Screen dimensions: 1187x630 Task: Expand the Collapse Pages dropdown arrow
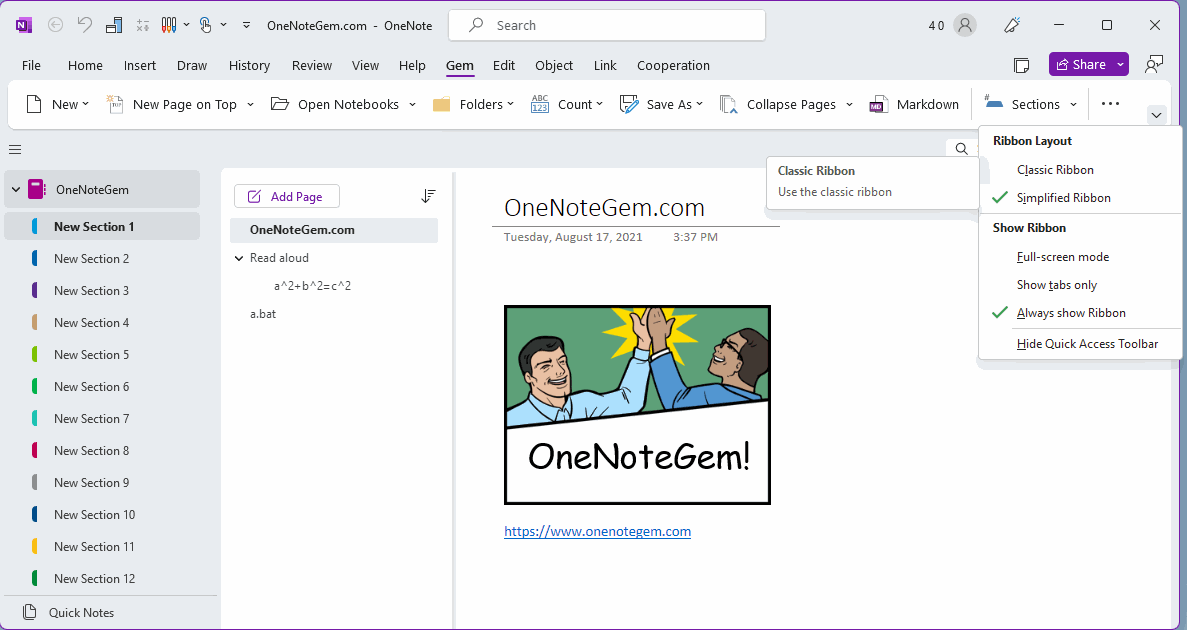click(x=849, y=104)
